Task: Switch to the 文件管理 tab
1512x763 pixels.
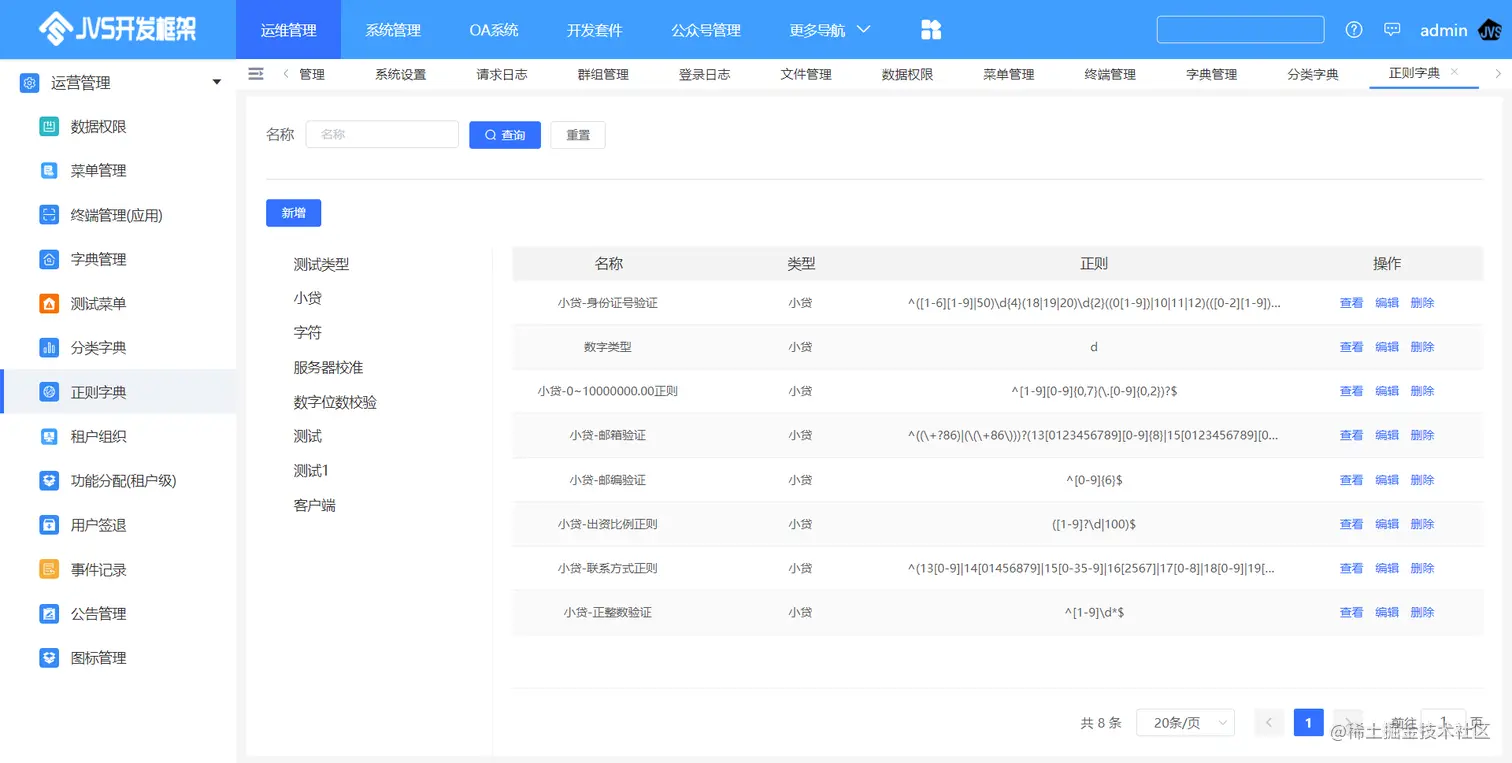Action: [806, 74]
